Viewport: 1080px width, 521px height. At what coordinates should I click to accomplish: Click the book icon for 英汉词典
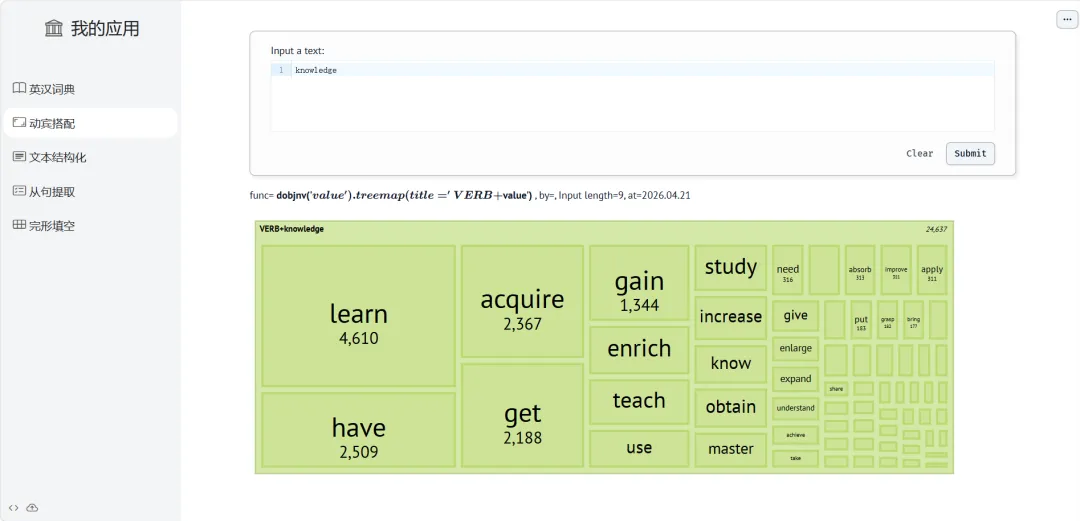(x=19, y=89)
